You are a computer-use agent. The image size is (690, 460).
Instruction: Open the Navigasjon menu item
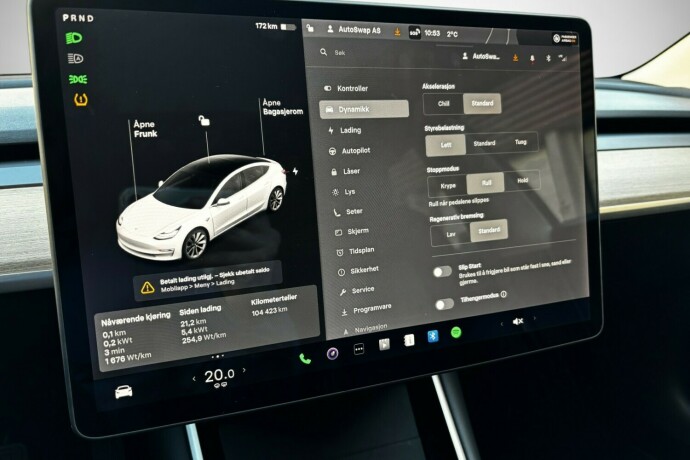point(365,329)
